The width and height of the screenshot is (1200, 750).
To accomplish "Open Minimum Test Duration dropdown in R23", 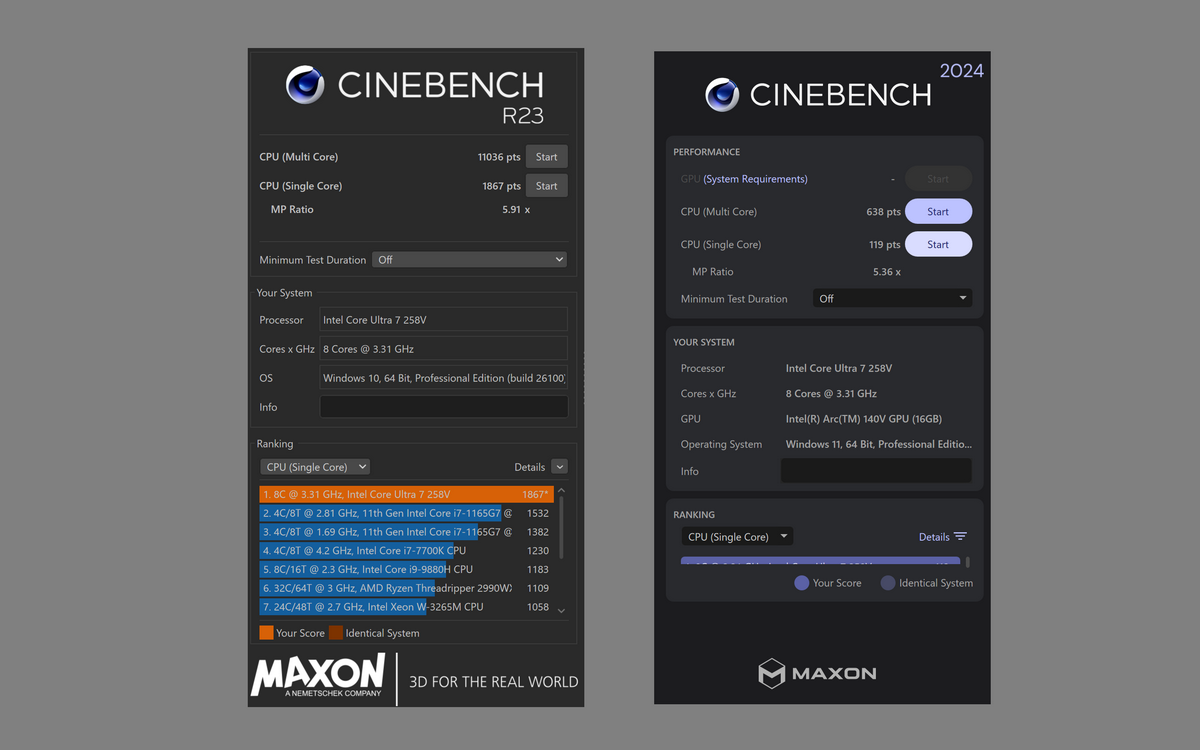I will (x=469, y=260).
